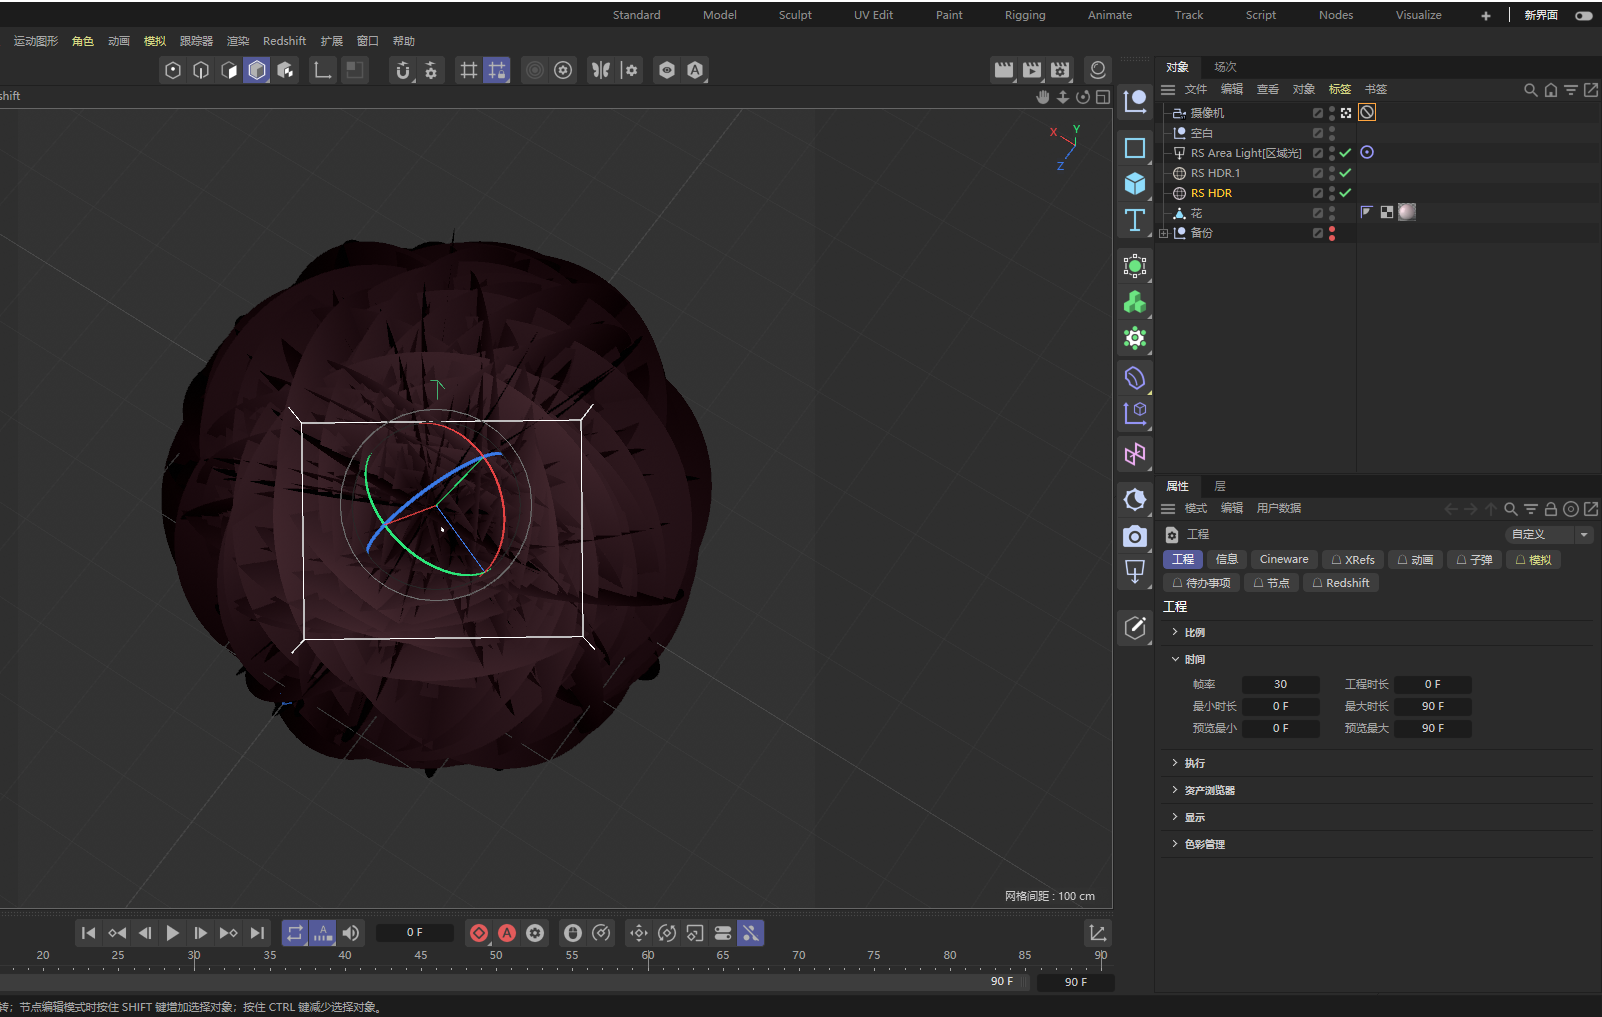Toggle visibility dots for 备份 object
The height and width of the screenshot is (1017, 1602).
(x=1332, y=233)
